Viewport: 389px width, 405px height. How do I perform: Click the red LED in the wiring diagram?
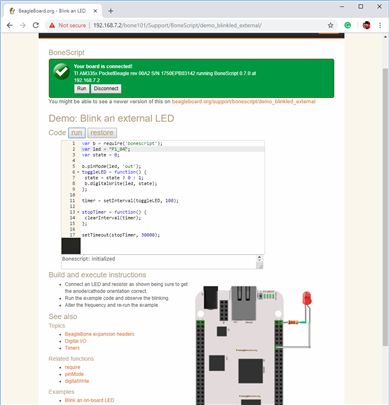[x=307, y=298]
